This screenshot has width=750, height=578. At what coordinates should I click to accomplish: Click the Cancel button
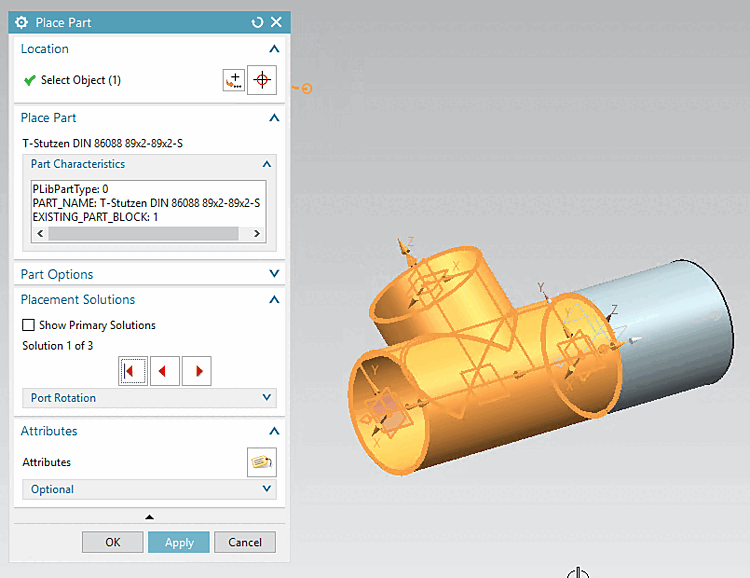[x=245, y=542]
